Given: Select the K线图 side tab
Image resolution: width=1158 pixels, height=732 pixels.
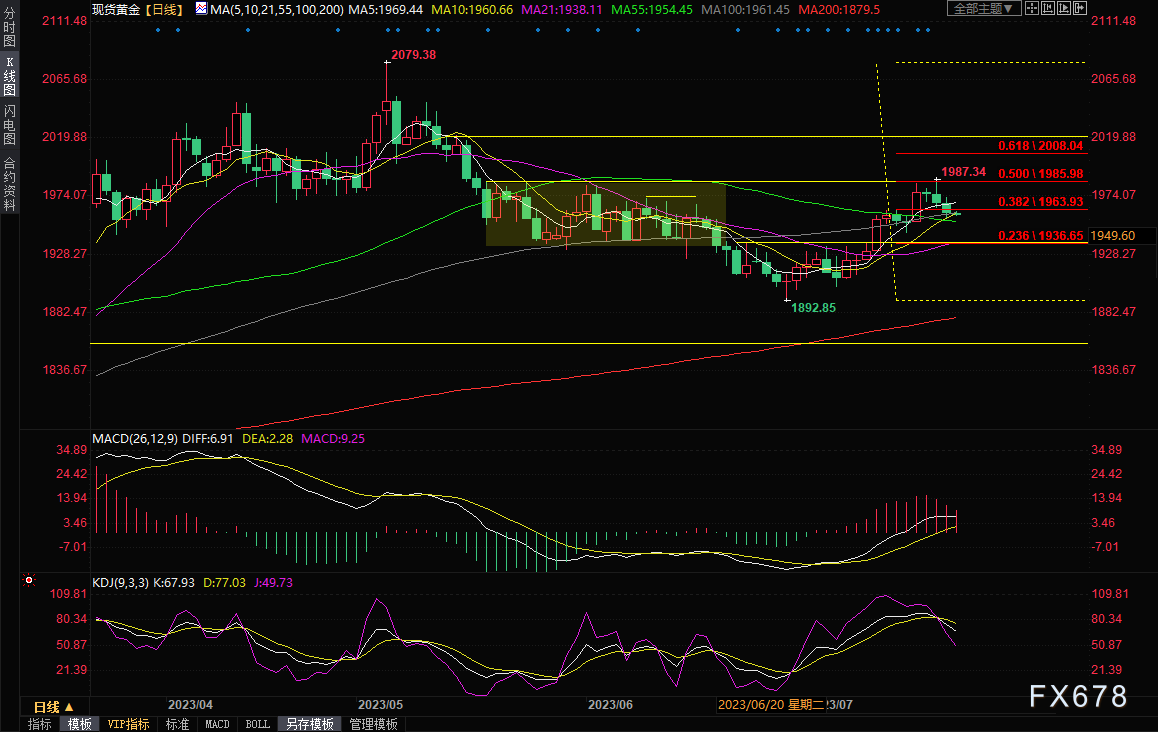Looking at the screenshot, I should 10,76.
